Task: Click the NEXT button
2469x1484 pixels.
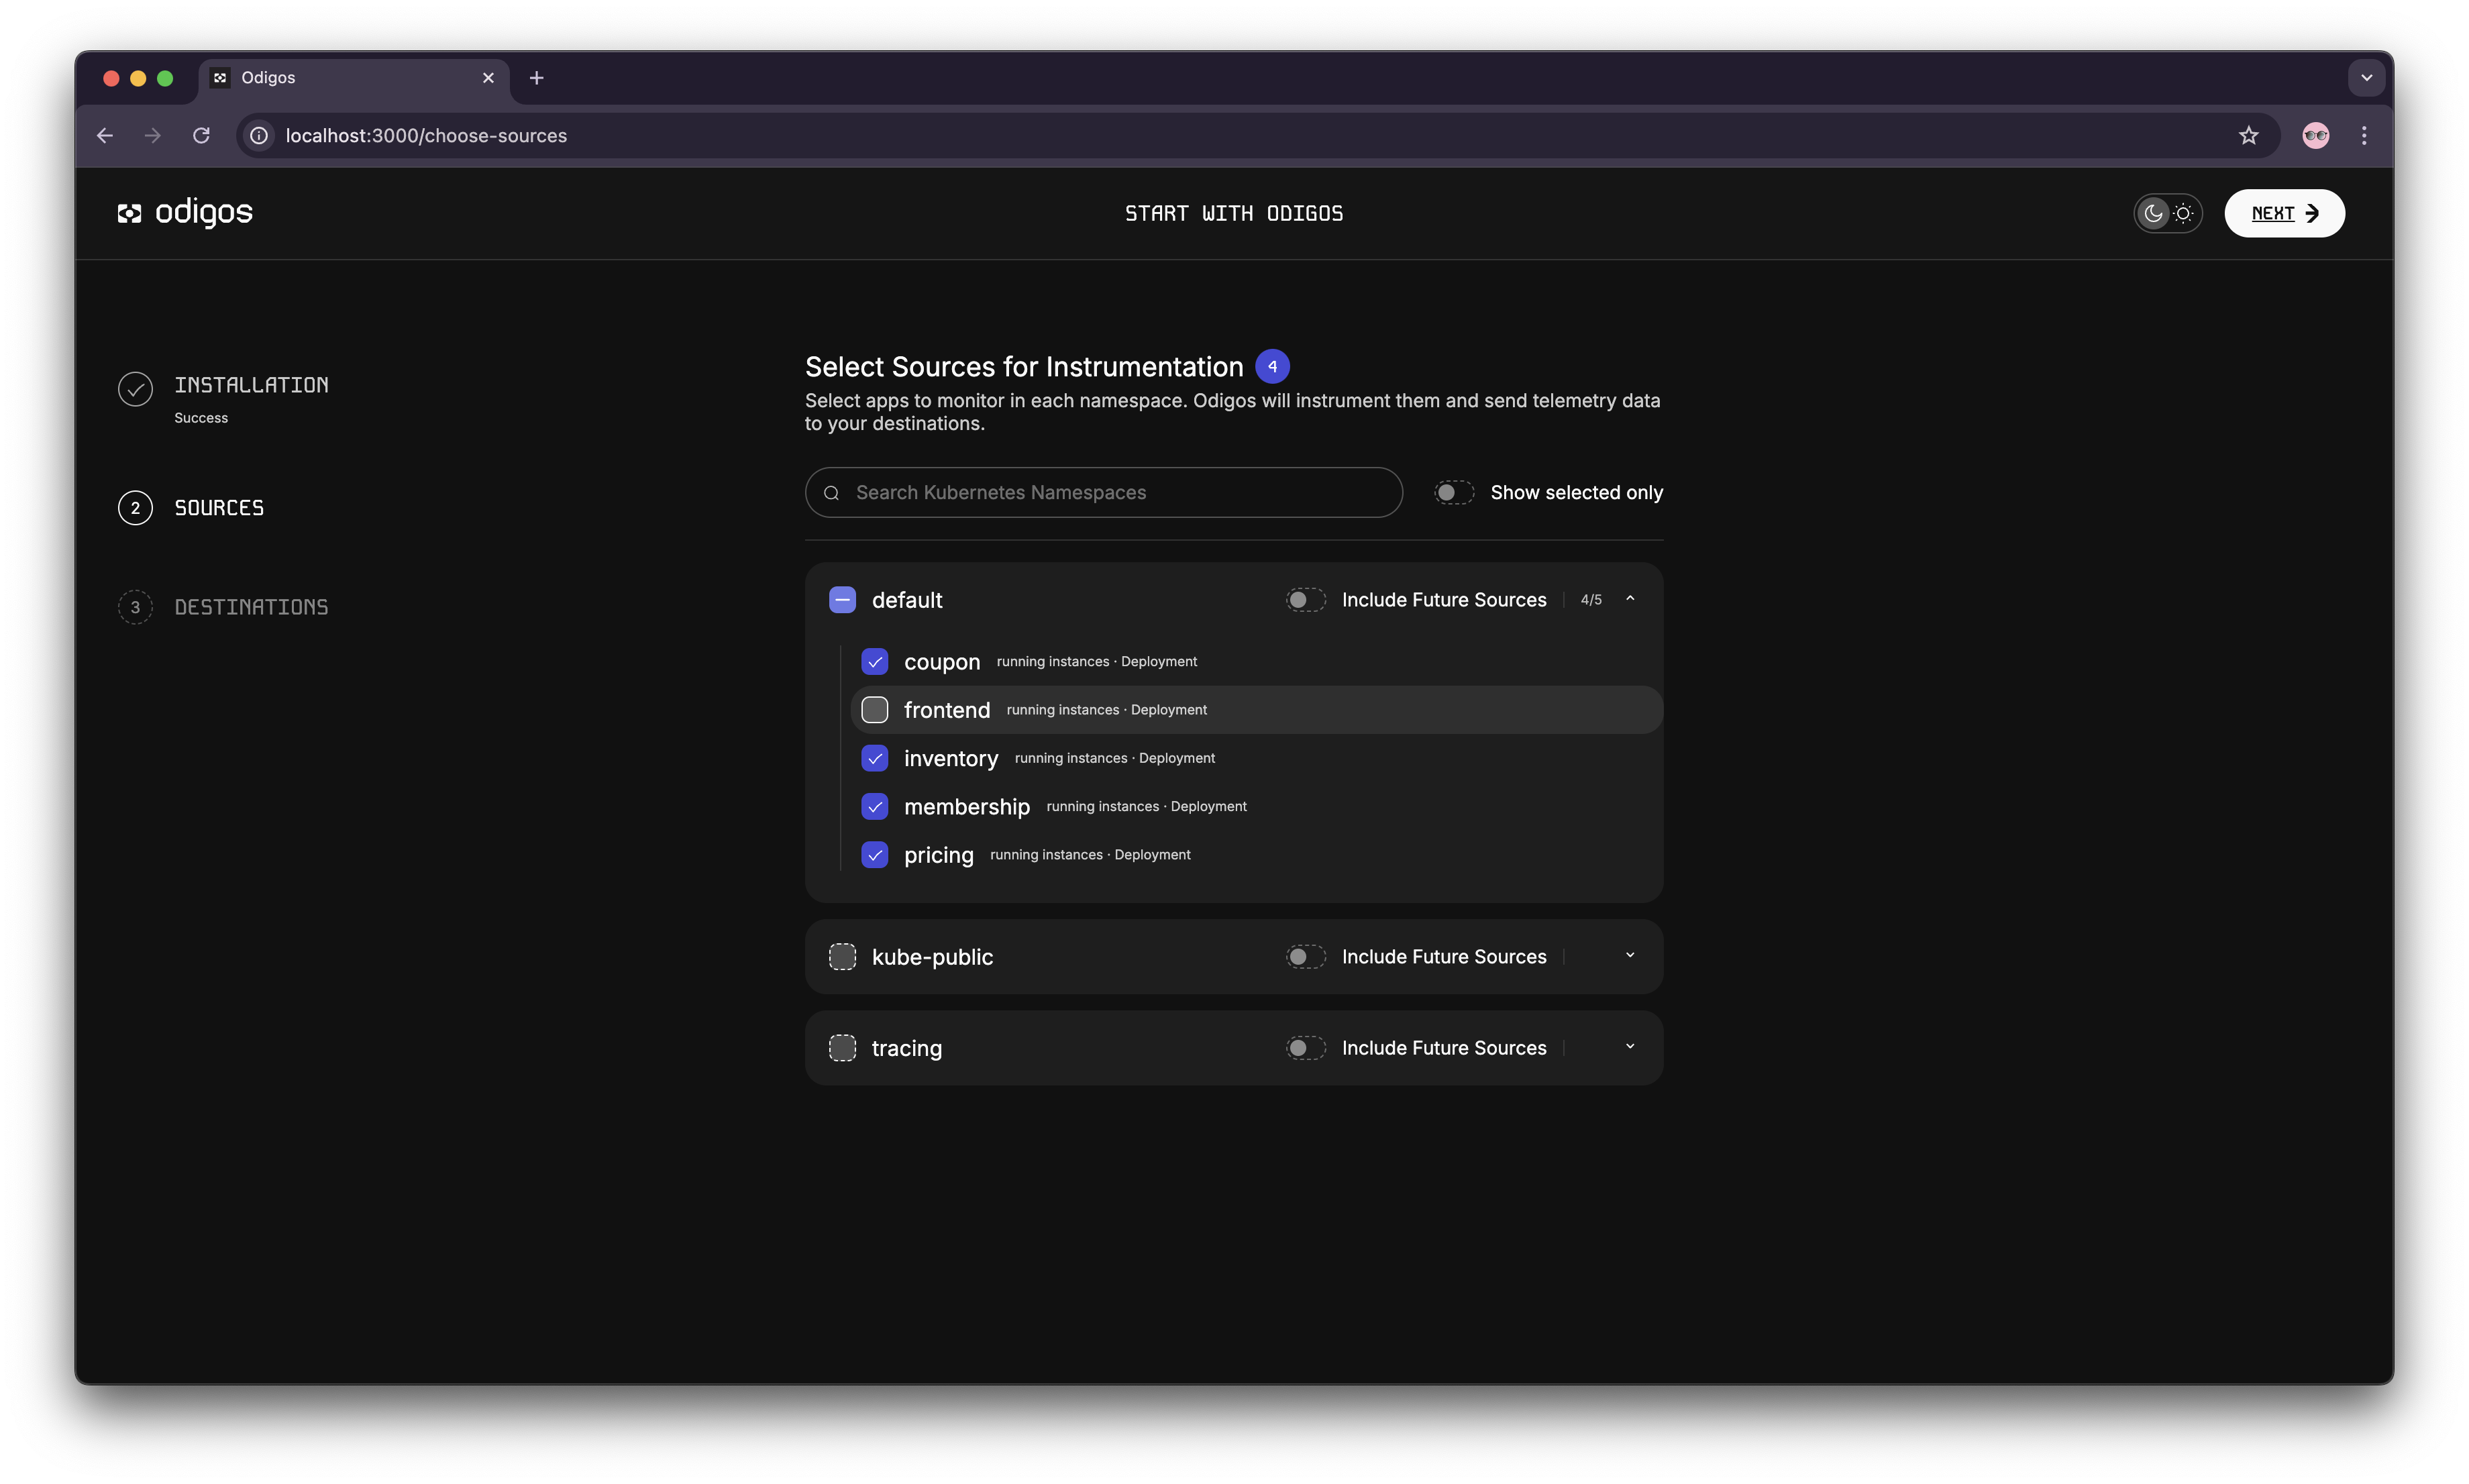Action: pos(2284,213)
